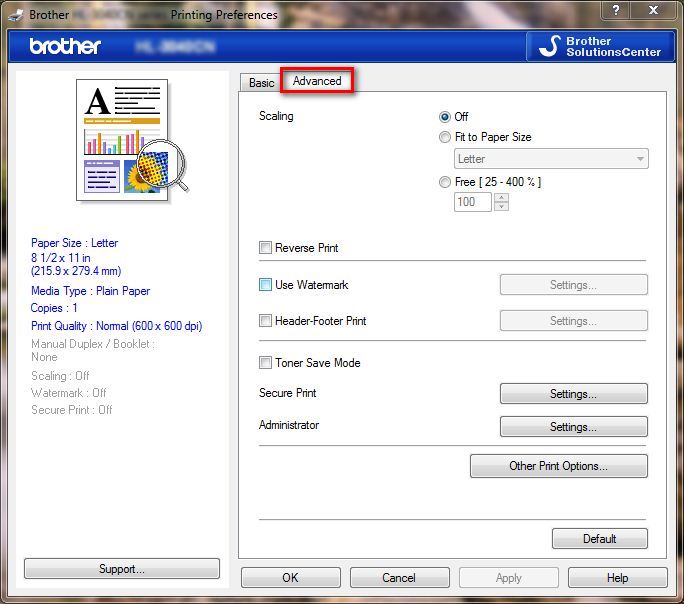Open the Brother Solutions Center
The image size is (684, 604).
point(598,46)
